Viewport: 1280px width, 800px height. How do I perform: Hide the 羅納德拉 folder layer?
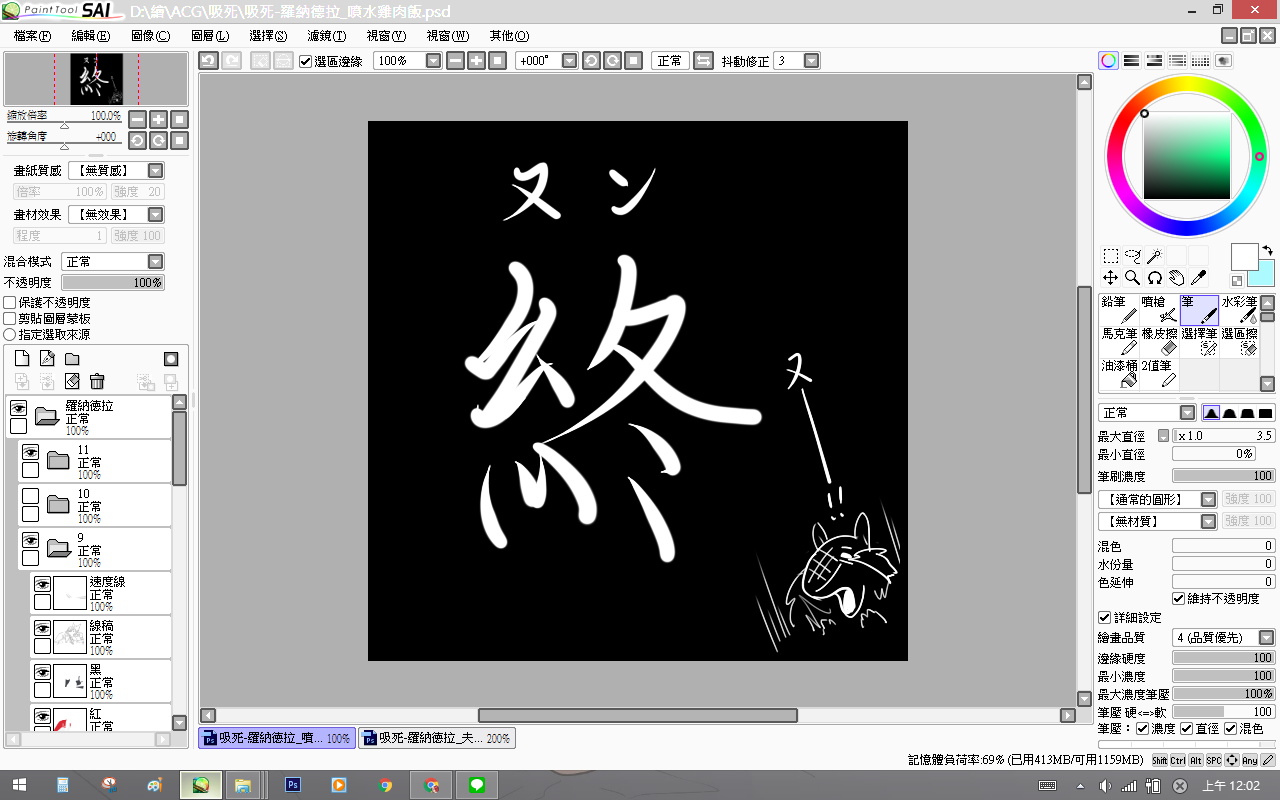pyautogui.click(x=18, y=408)
